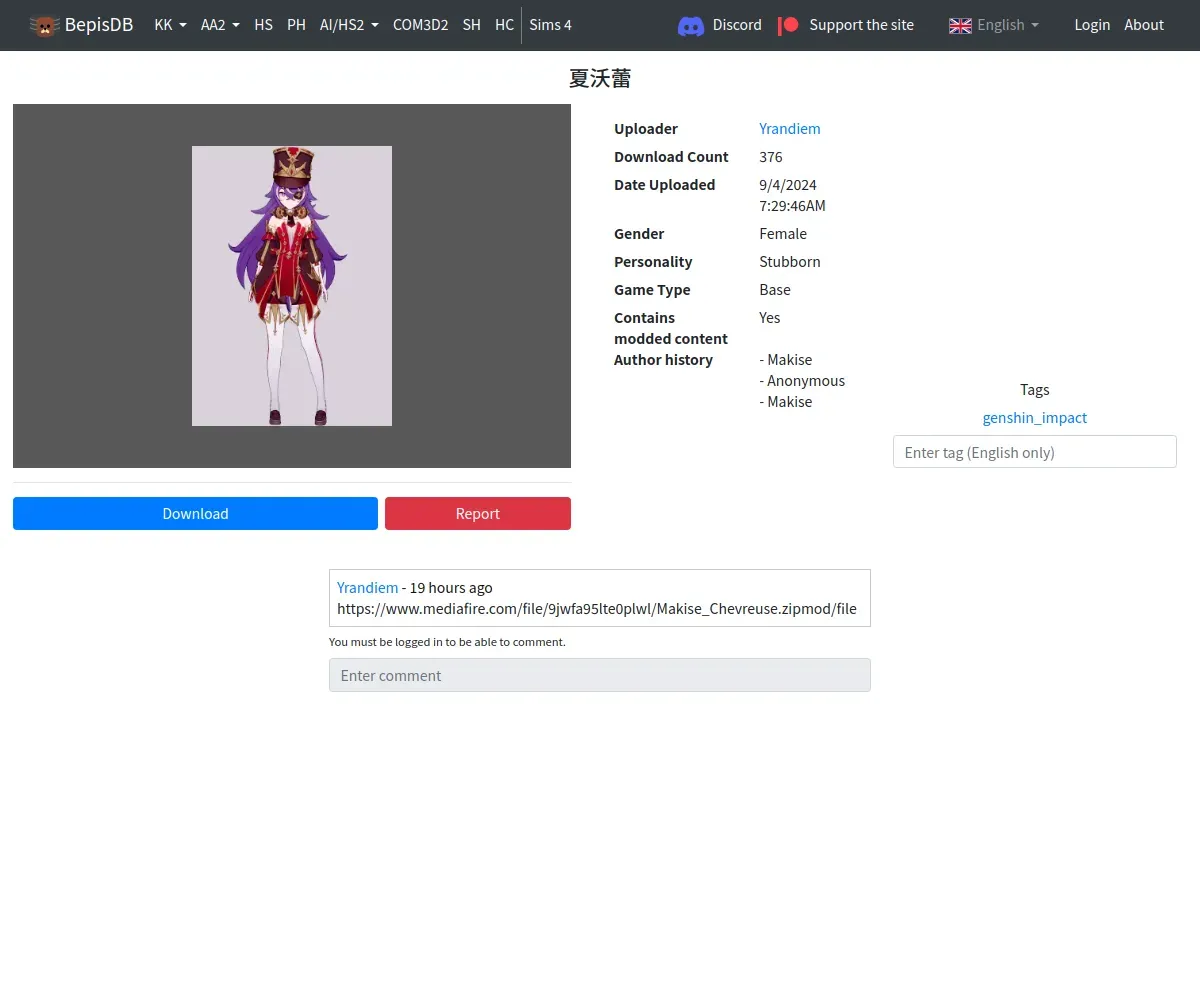Viewport: 1200px width, 1000px height.
Task: Click the Discord text link
Action: (737, 25)
